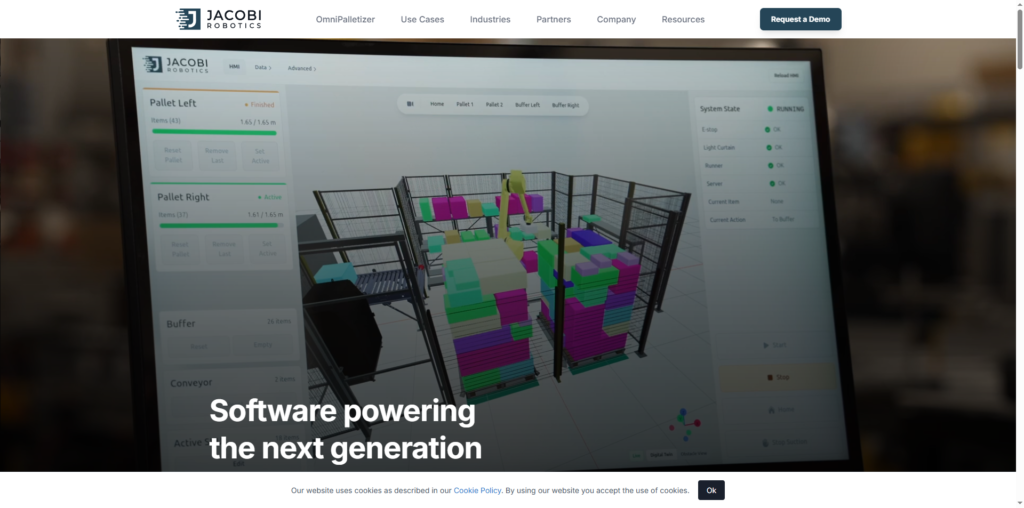Expand the Use Cases navigation item
1024x508 pixels.
coord(422,19)
